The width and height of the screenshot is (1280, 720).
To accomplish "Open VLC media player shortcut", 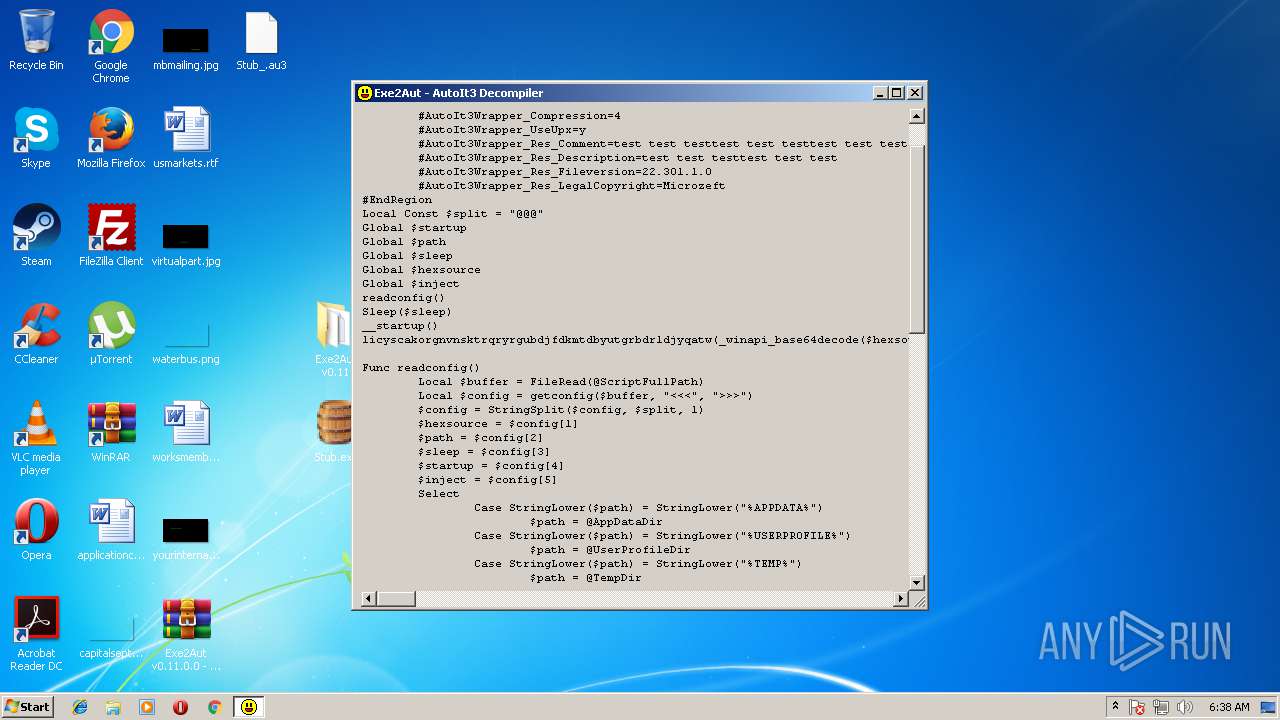I will (x=36, y=439).
